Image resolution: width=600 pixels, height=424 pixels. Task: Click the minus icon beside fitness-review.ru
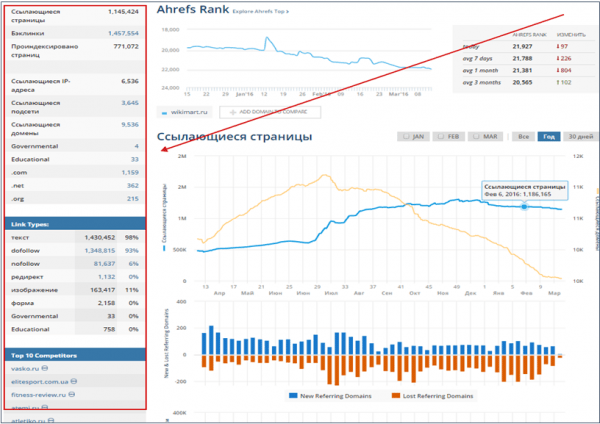[72, 394]
